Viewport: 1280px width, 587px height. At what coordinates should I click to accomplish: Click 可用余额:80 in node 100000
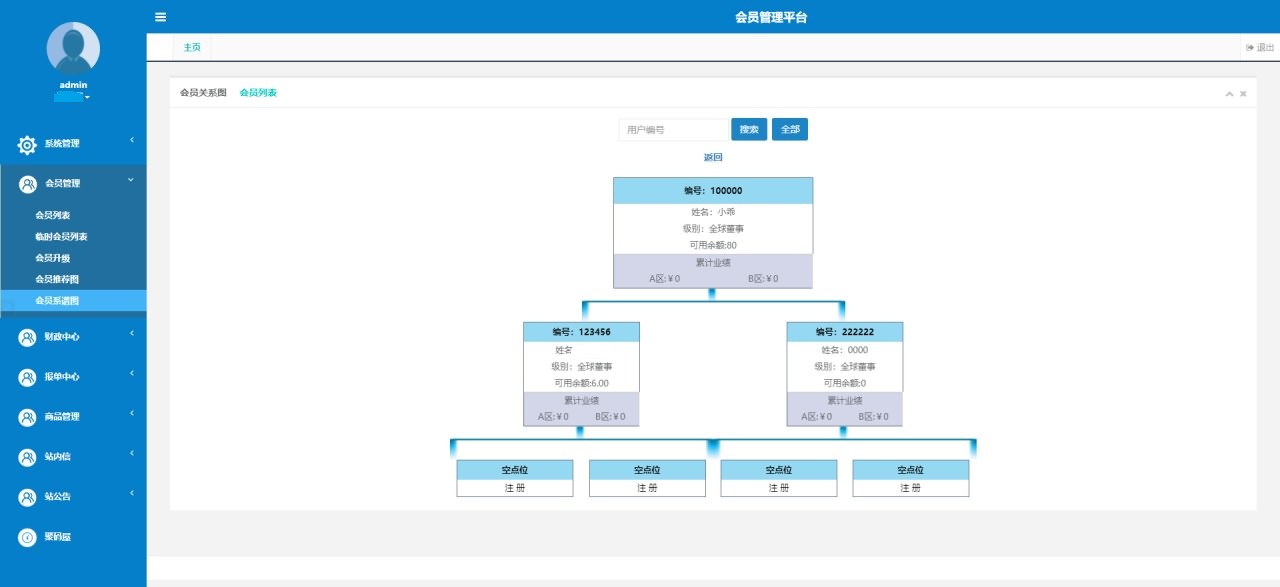pos(713,245)
